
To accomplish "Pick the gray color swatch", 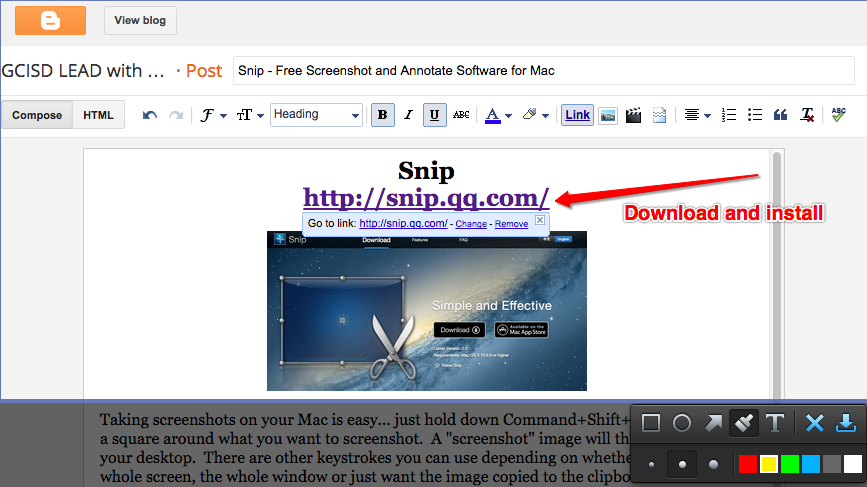I will coord(832,464).
